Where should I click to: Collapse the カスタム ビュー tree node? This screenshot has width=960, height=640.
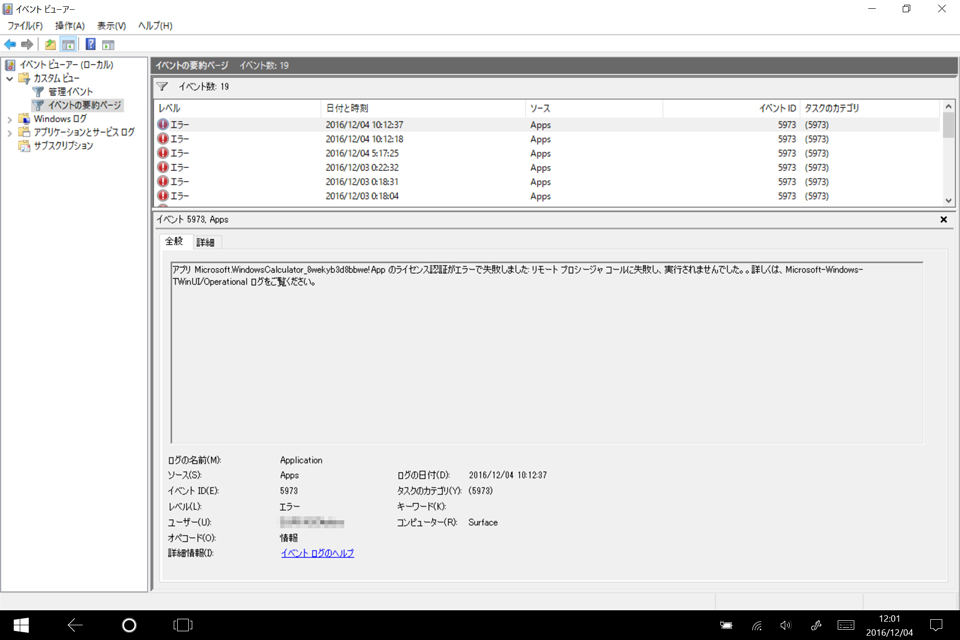(x=10, y=78)
